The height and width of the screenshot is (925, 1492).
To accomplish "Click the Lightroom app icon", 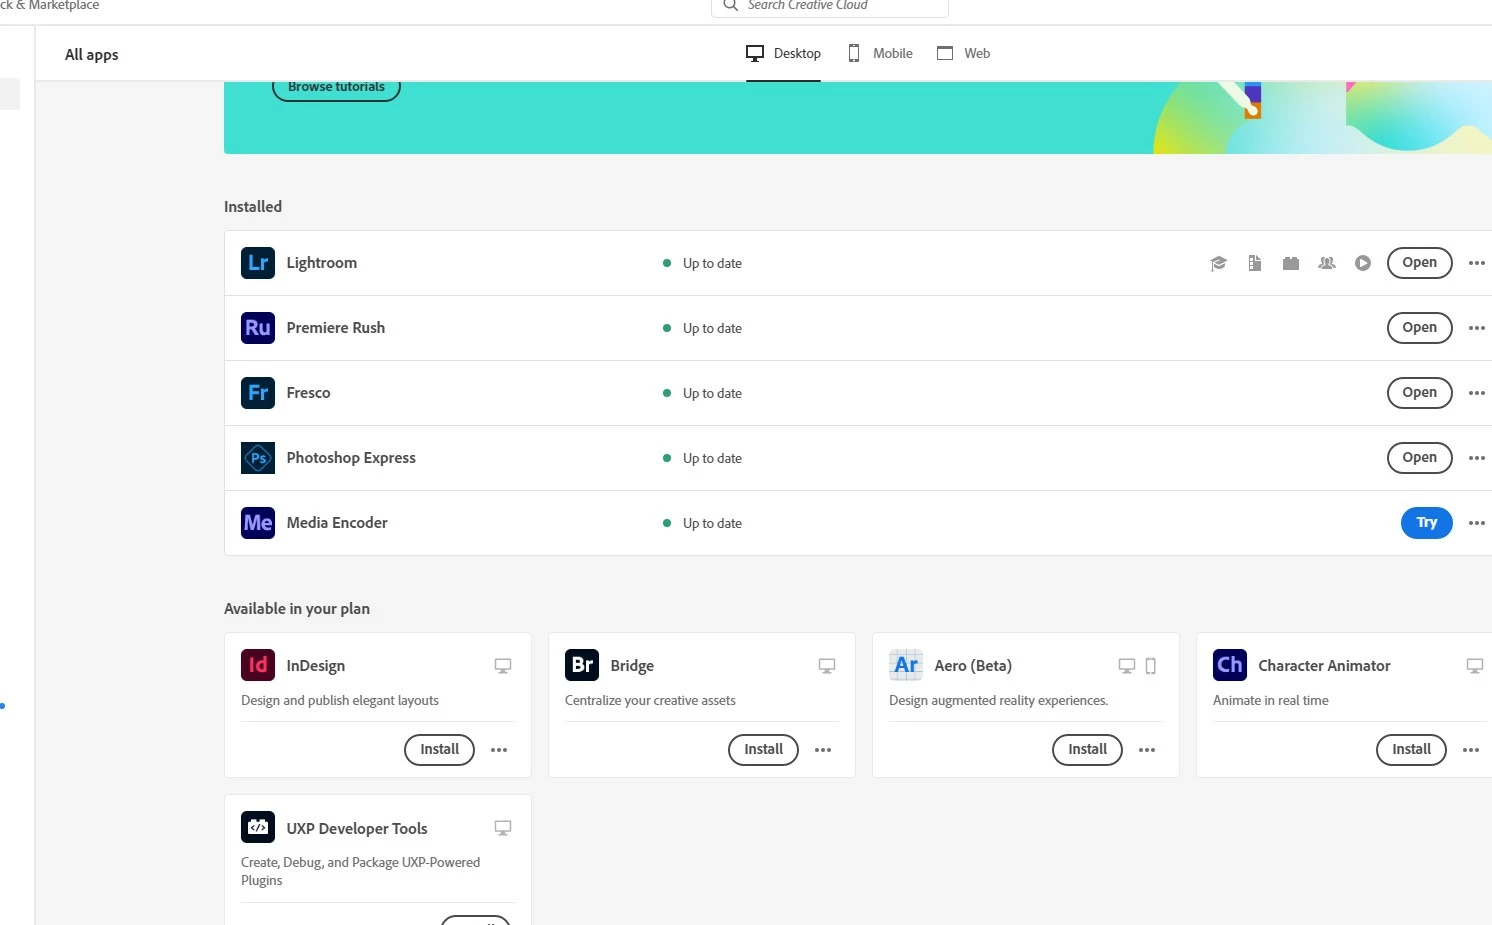I will (x=258, y=263).
